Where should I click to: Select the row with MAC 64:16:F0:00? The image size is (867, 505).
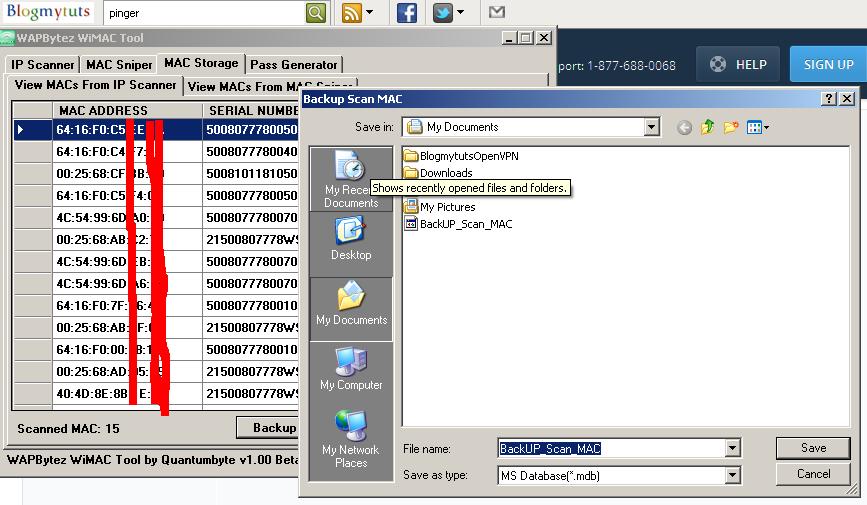156,350
